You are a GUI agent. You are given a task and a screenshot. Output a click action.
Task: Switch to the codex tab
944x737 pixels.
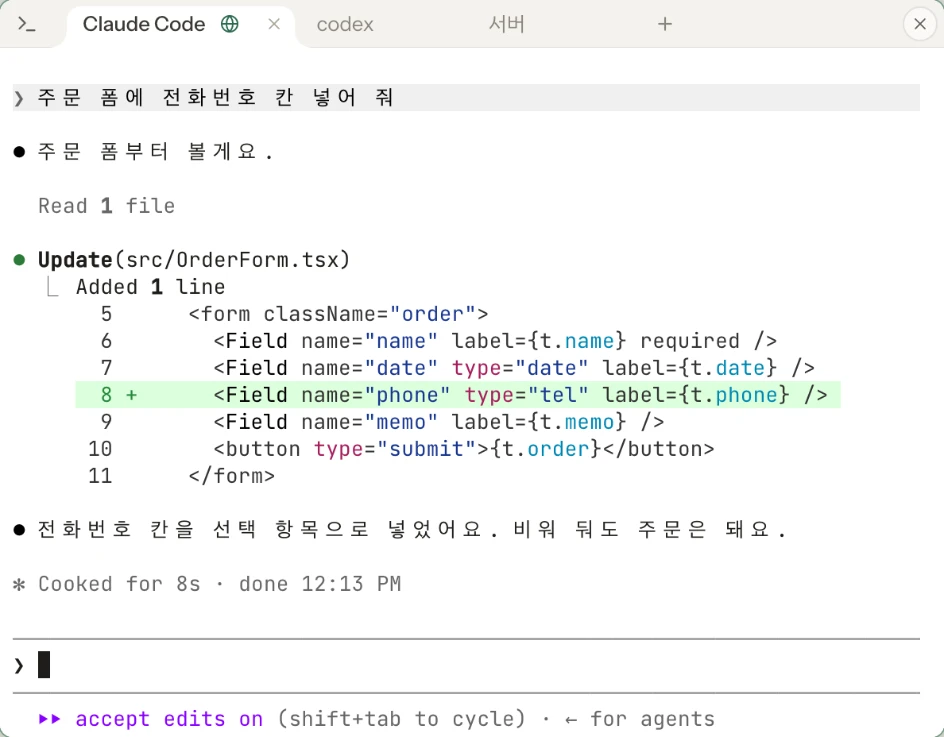click(x=345, y=24)
